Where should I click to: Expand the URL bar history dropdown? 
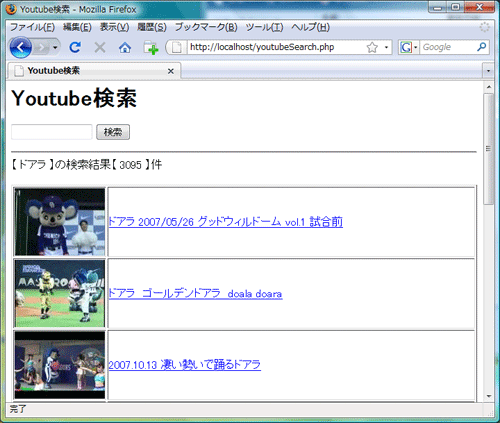point(386,47)
